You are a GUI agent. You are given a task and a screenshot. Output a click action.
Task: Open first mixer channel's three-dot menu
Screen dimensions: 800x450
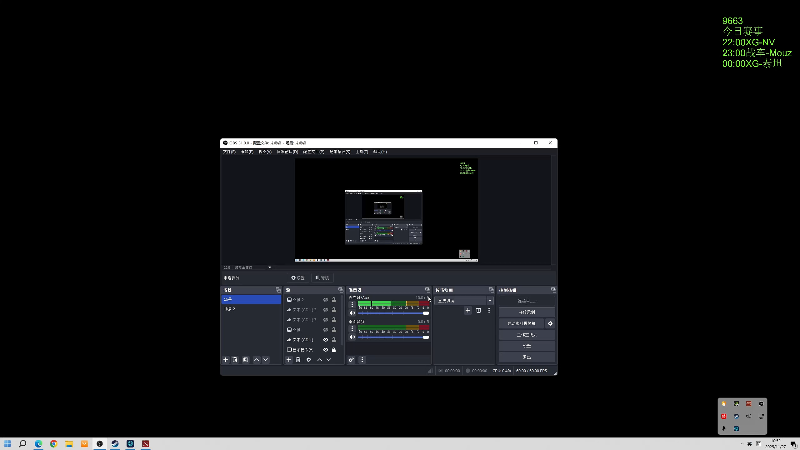click(352, 305)
